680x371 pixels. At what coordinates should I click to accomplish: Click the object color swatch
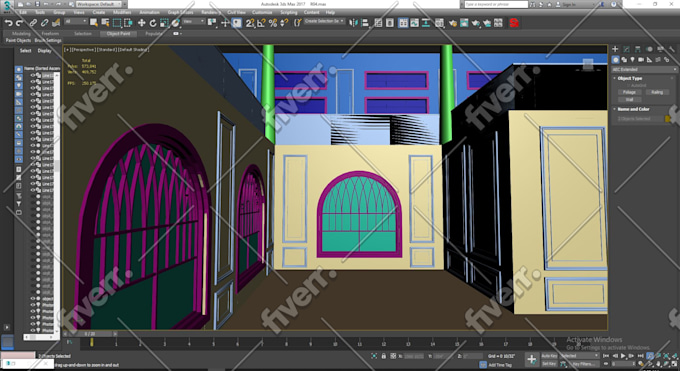pyautogui.click(x=667, y=119)
